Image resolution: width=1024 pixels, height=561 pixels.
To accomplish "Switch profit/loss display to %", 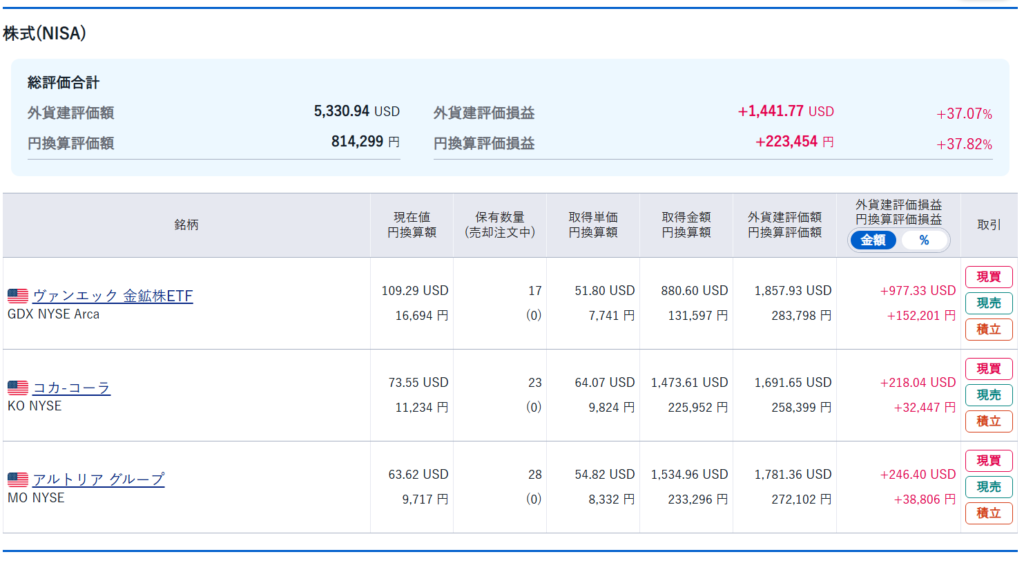I will pyautogui.click(x=923, y=240).
